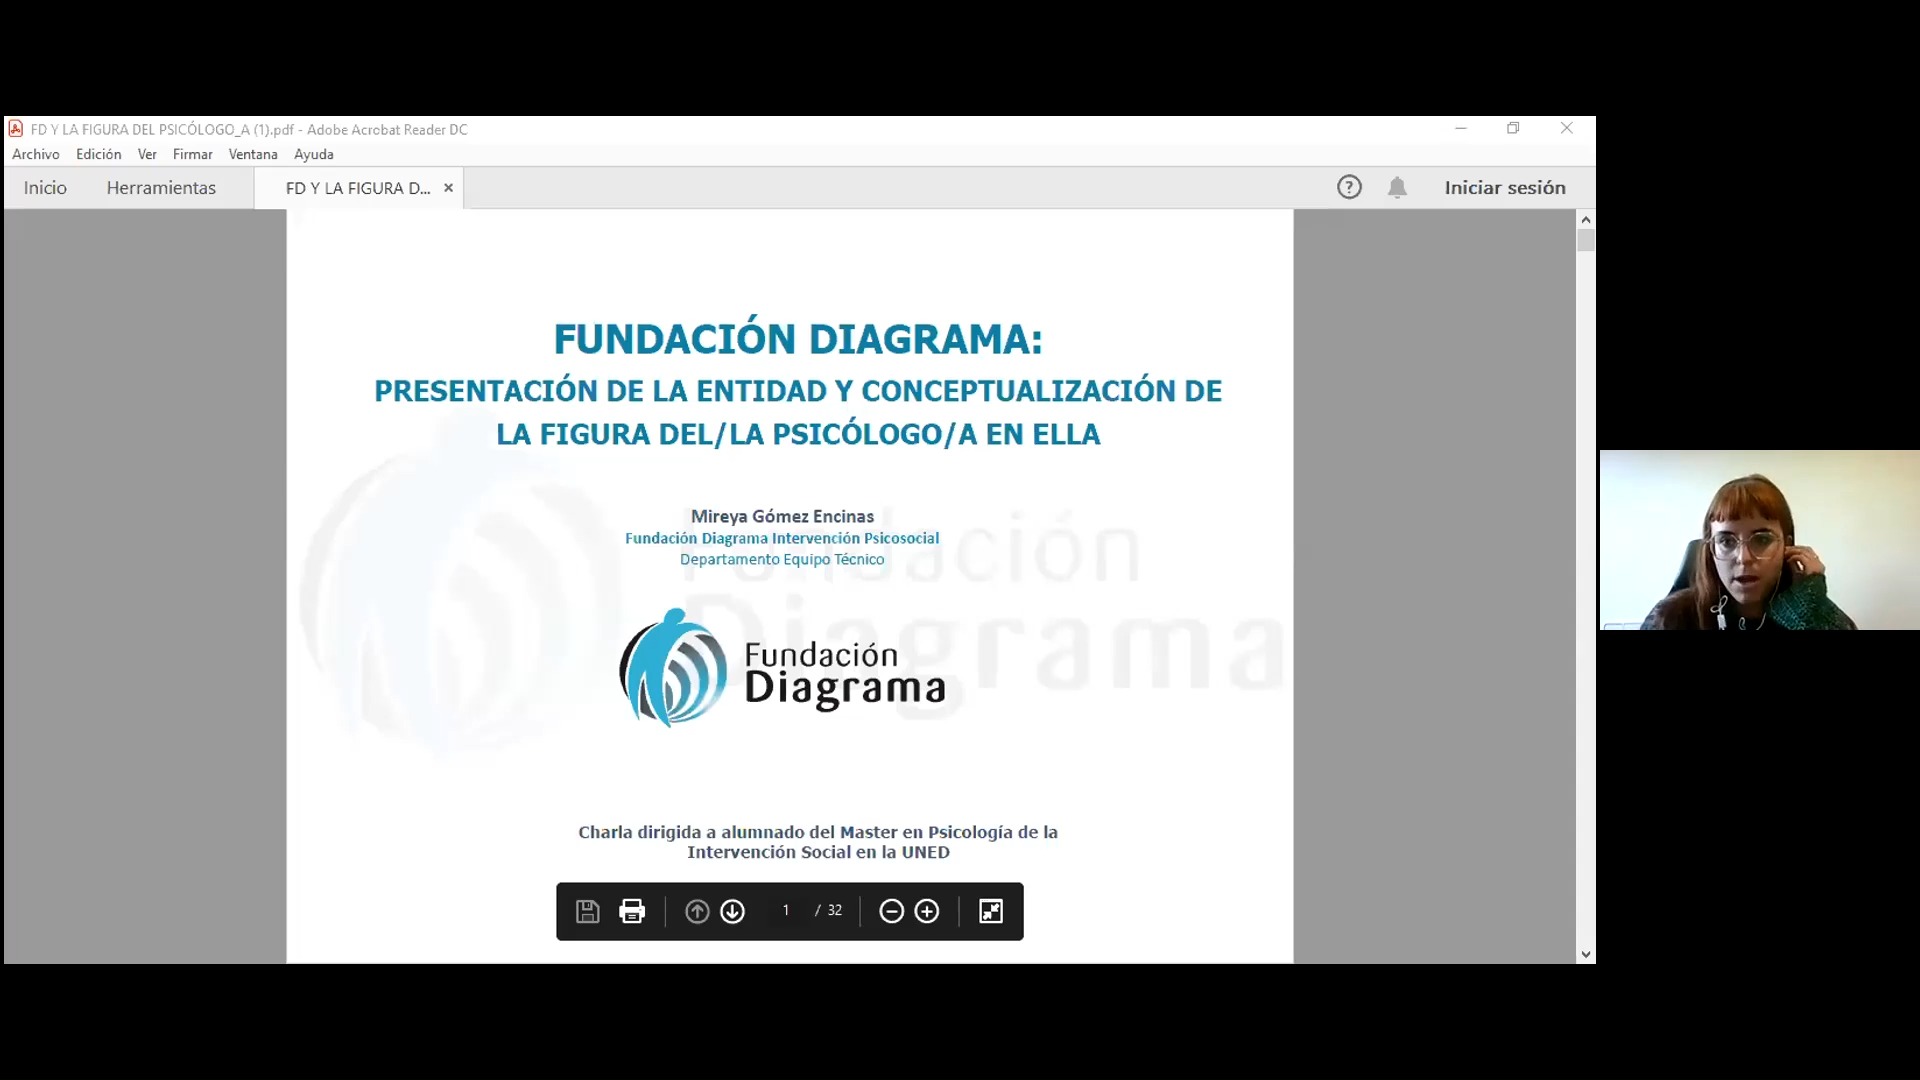Screen dimensions: 1920x1080
Task: Restore down the Acrobat Reader window
Action: tap(1513, 128)
